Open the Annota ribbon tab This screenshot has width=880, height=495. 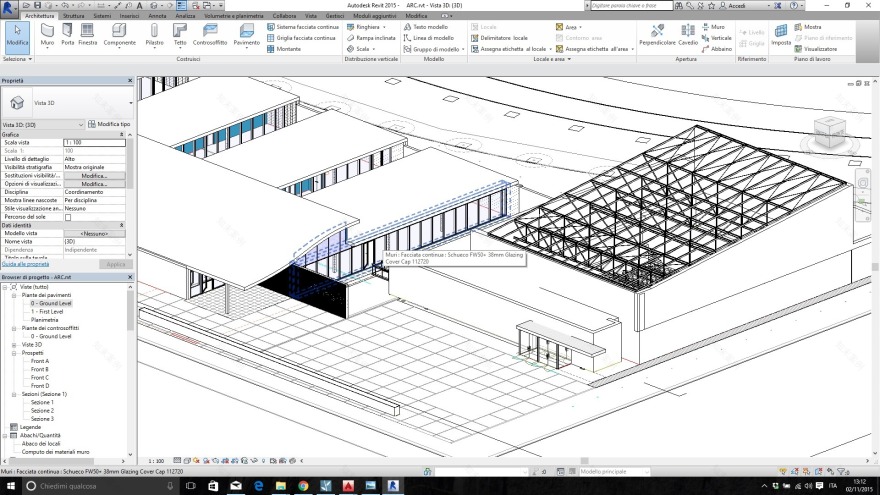(x=158, y=17)
